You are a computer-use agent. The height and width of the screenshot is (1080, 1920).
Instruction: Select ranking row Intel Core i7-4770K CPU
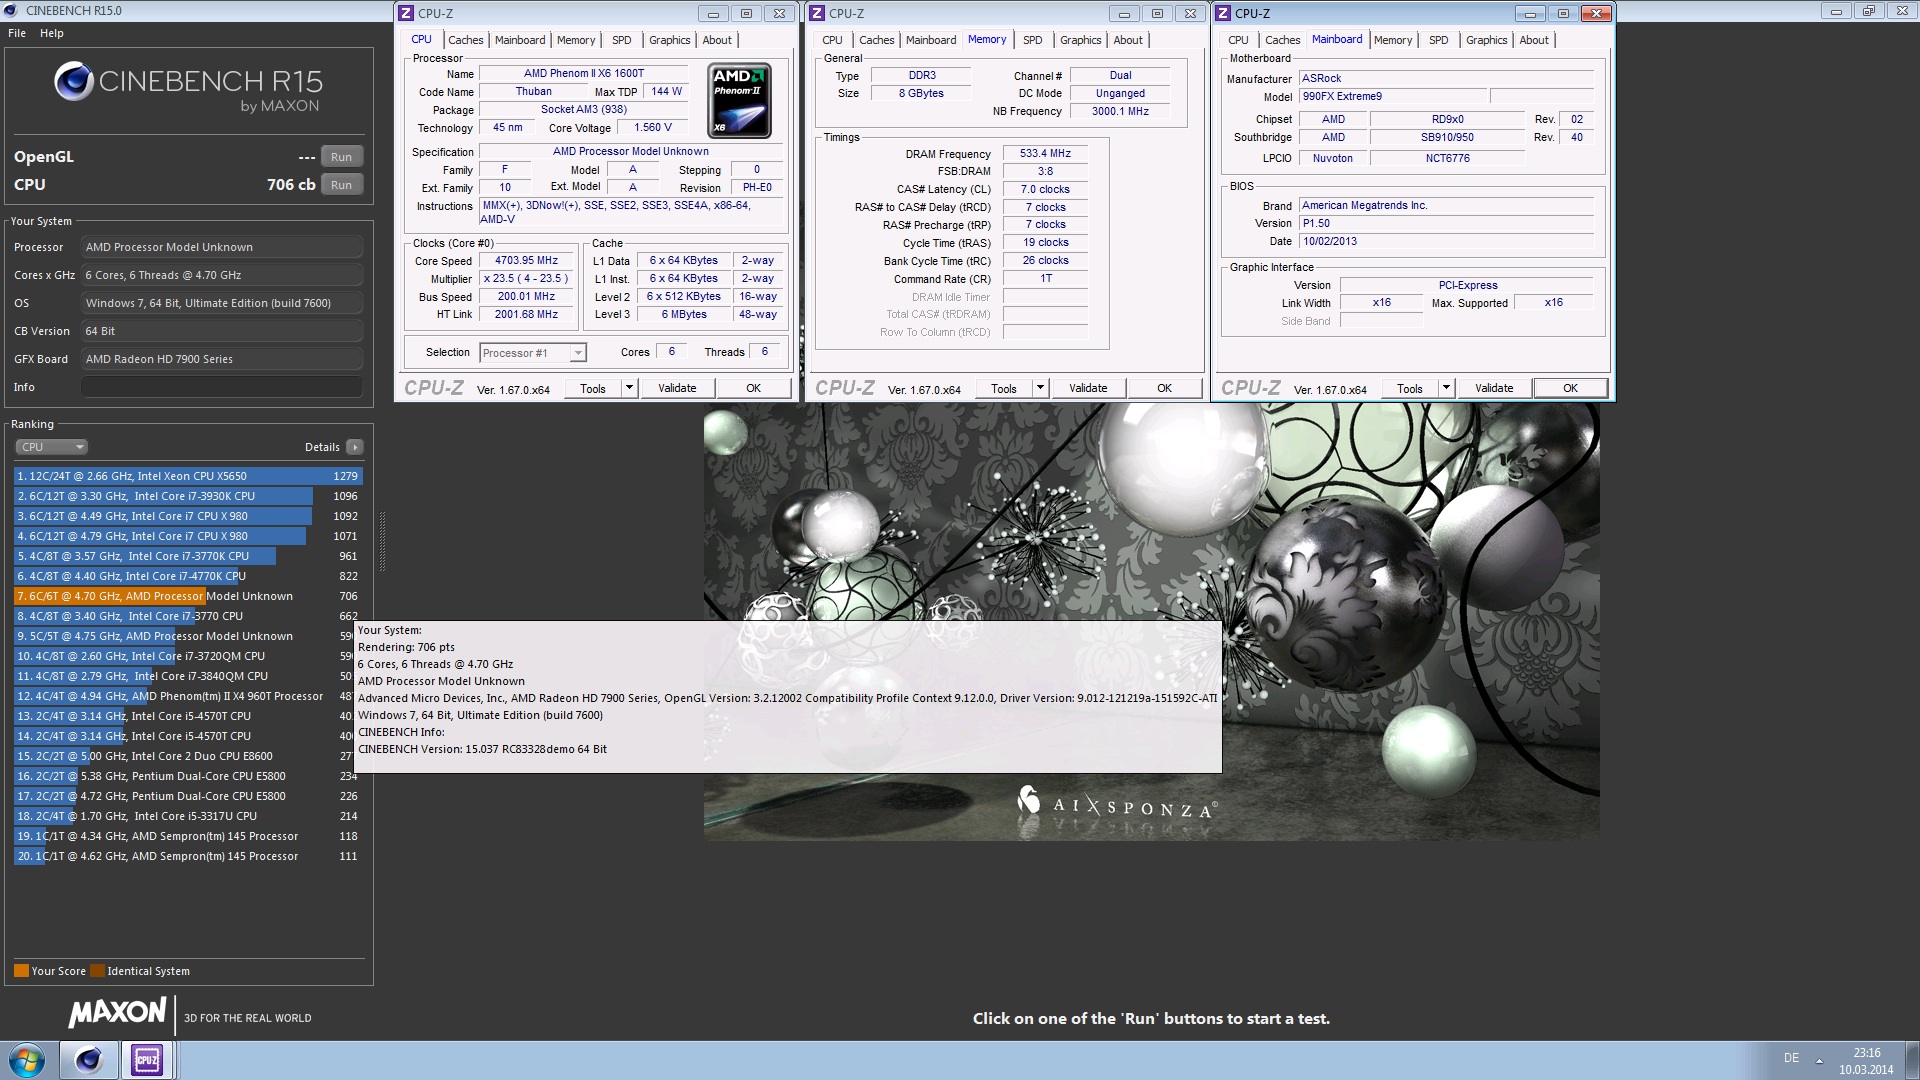(x=188, y=576)
